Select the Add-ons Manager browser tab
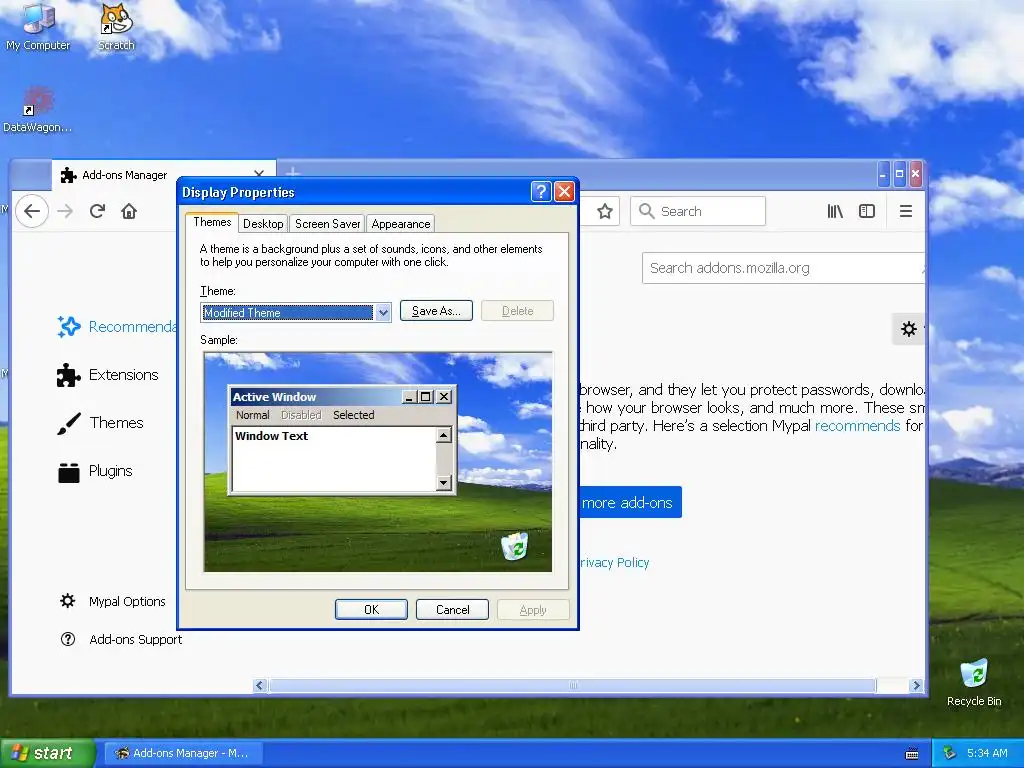Screen dimensions: 1024x768 (163, 175)
